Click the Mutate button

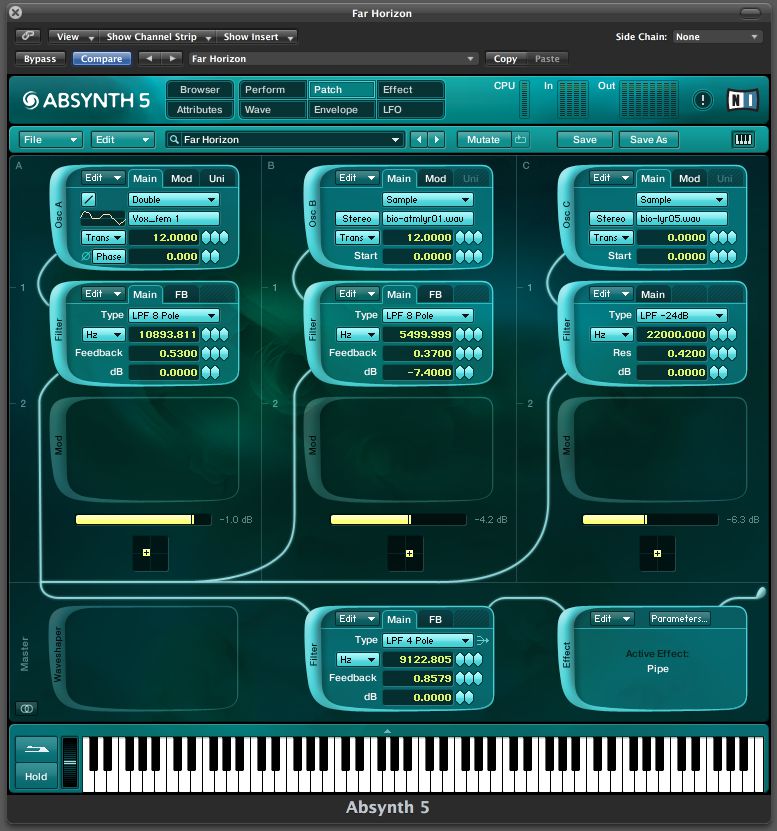(x=483, y=139)
